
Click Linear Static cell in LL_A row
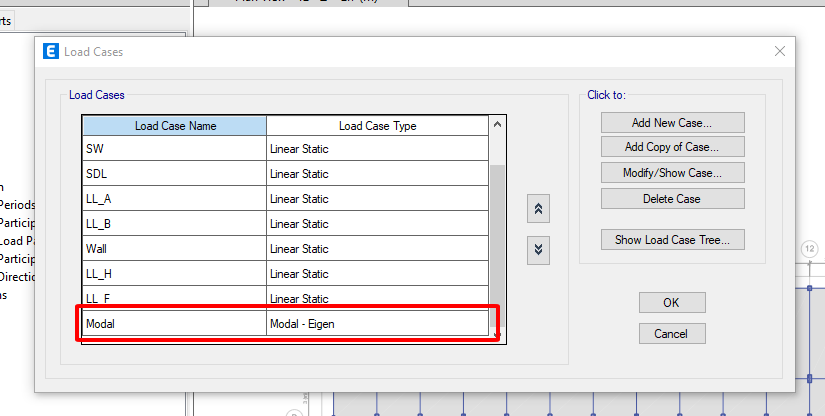(378, 199)
